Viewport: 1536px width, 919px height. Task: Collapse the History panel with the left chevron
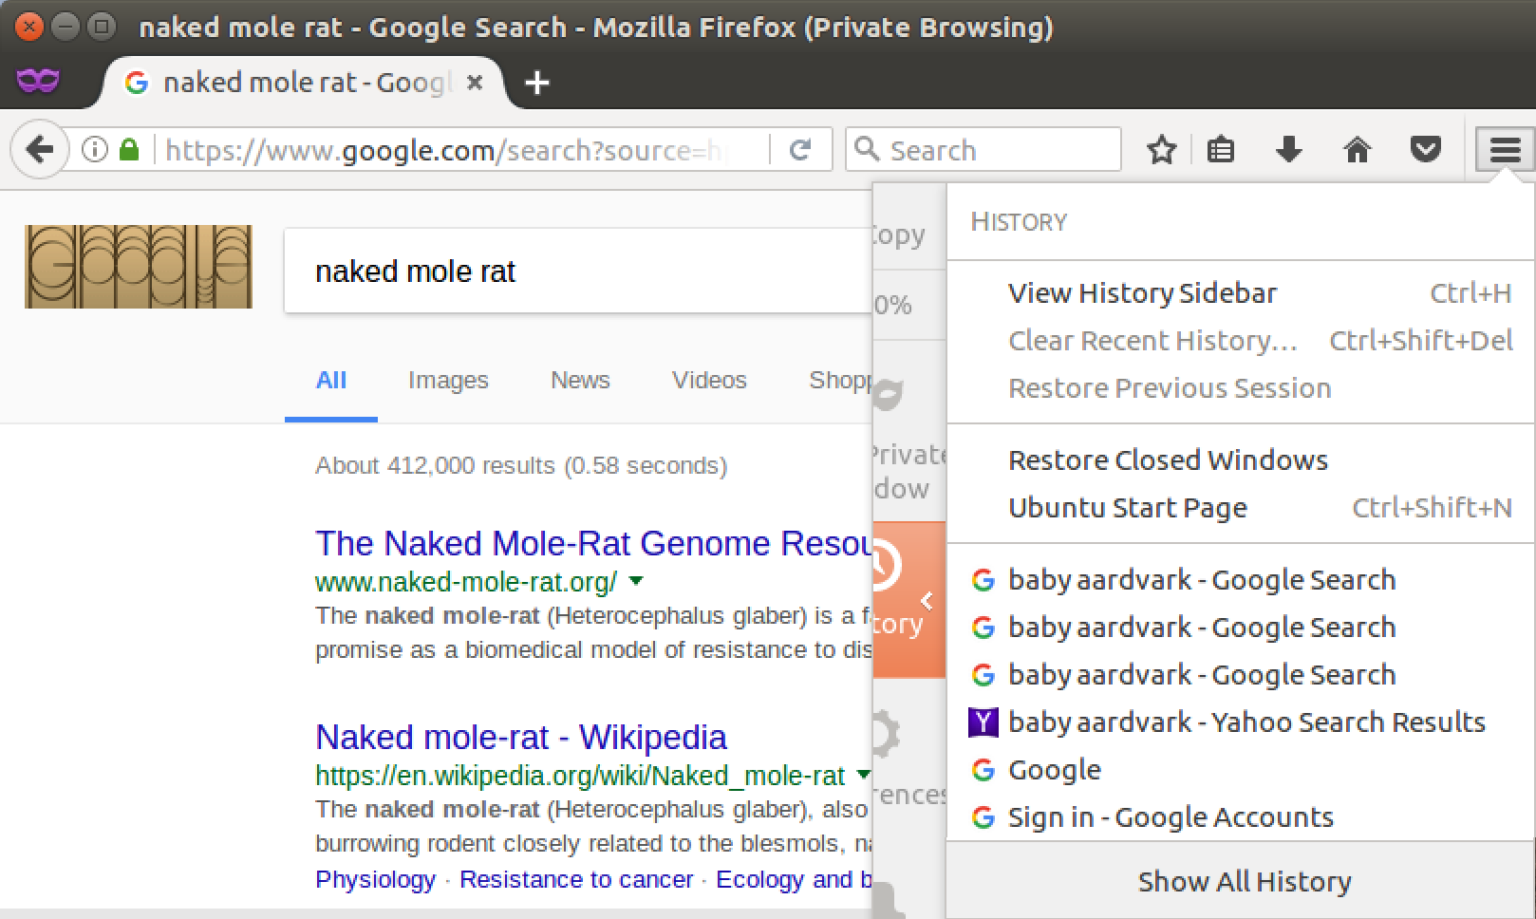click(x=925, y=600)
